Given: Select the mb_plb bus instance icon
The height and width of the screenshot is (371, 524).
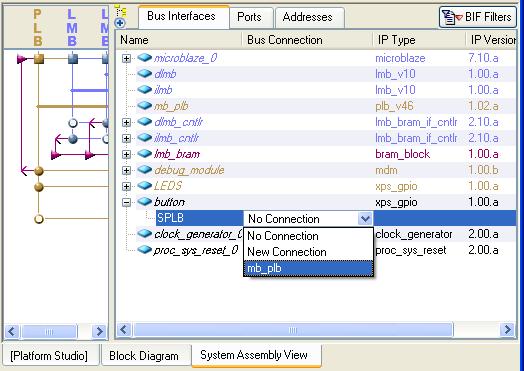Looking at the screenshot, I should [x=145, y=106].
